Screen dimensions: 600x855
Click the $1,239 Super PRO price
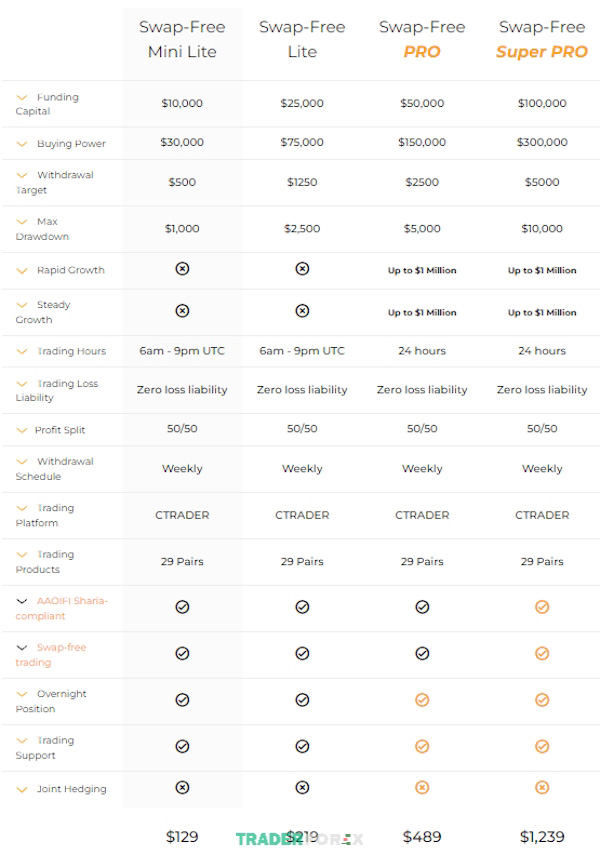click(542, 836)
